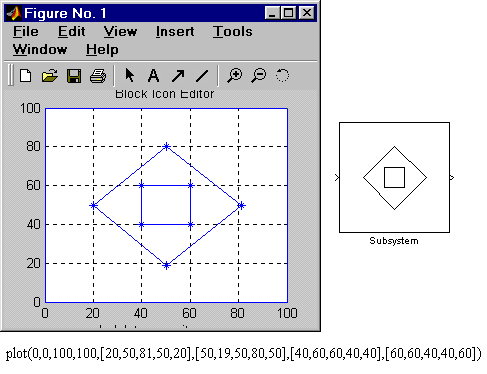Click the plot command text line
This screenshot has width=487, height=374.
coord(244,353)
